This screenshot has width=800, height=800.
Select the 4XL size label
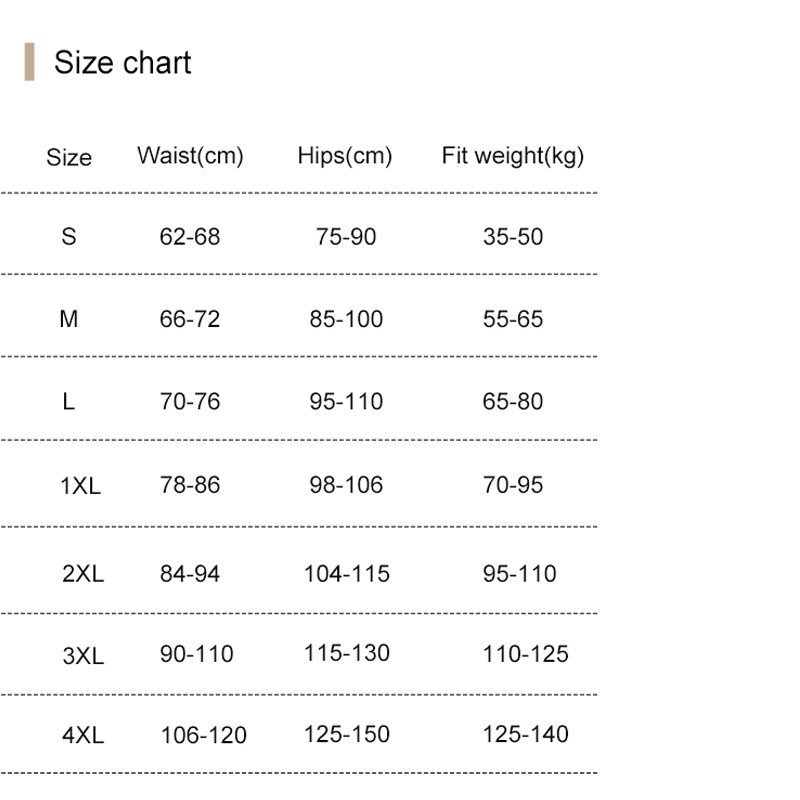coord(83,735)
